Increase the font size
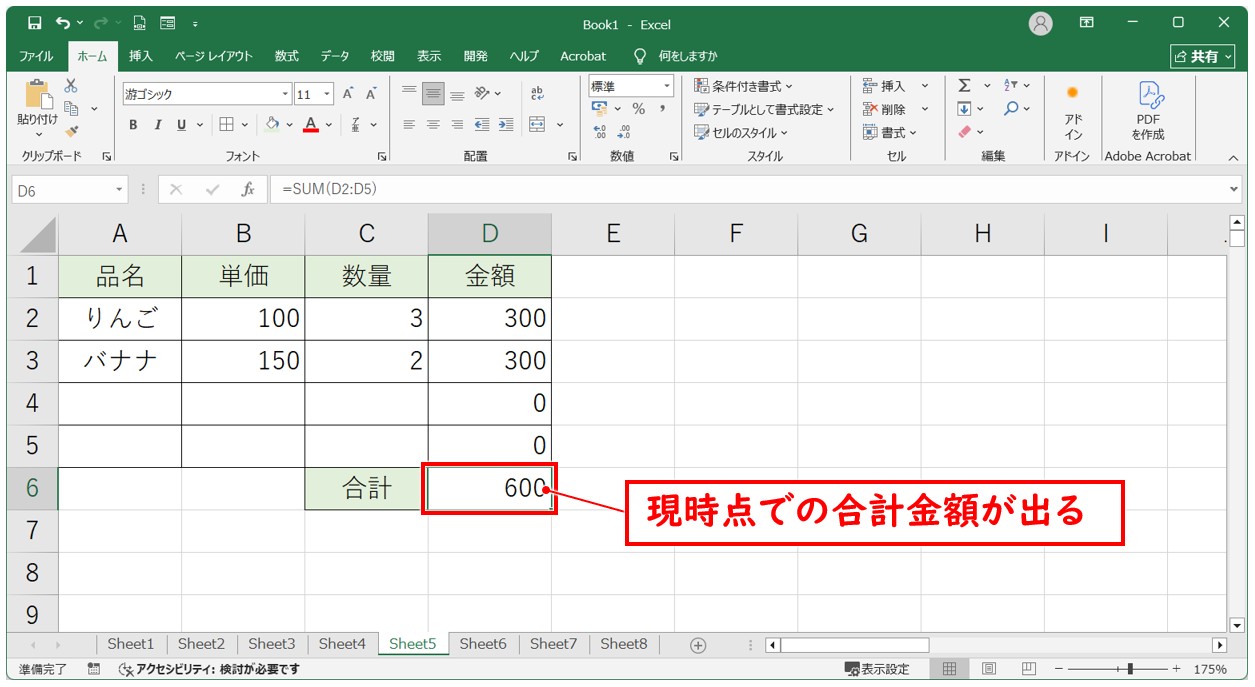This screenshot has height=687, width=1255. click(348, 94)
